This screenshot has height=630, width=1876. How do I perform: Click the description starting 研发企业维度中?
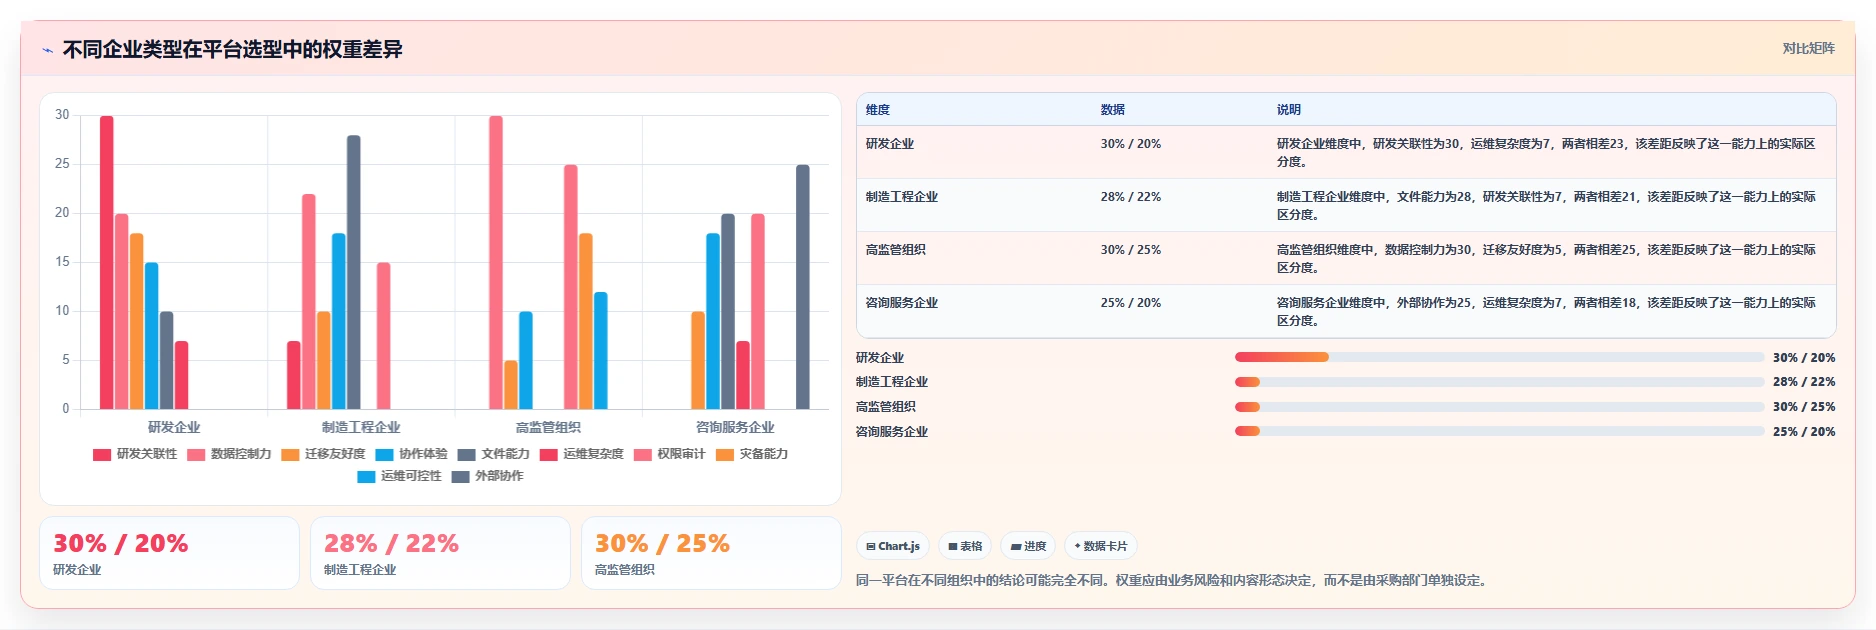pos(1546,153)
